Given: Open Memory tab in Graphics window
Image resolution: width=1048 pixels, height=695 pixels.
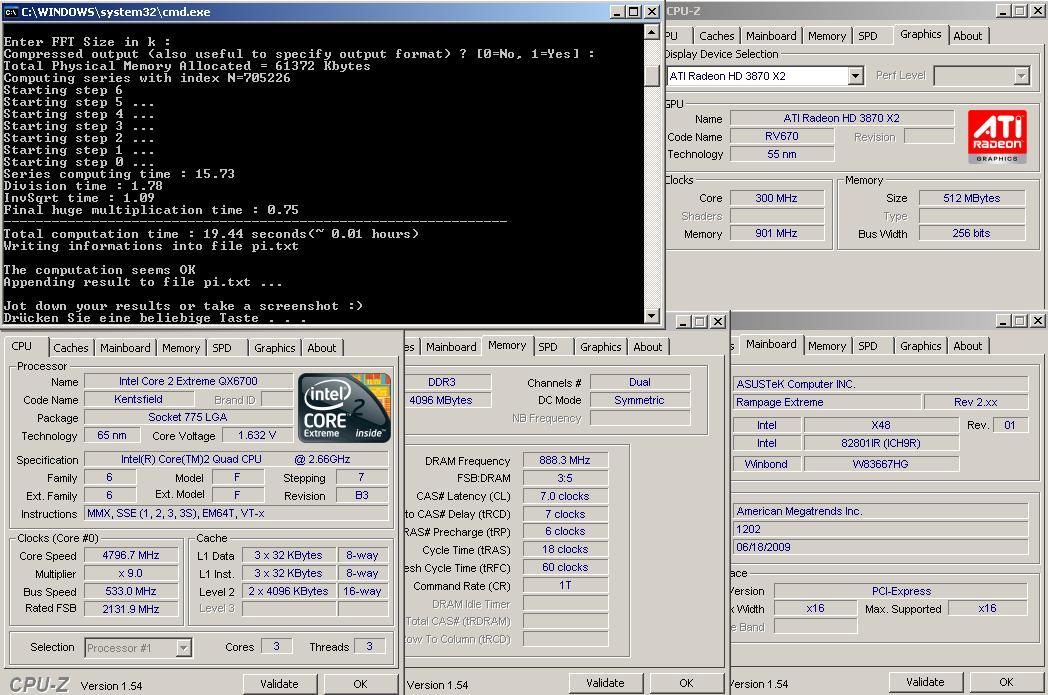Looking at the screenshot, I should pos(827,36).
